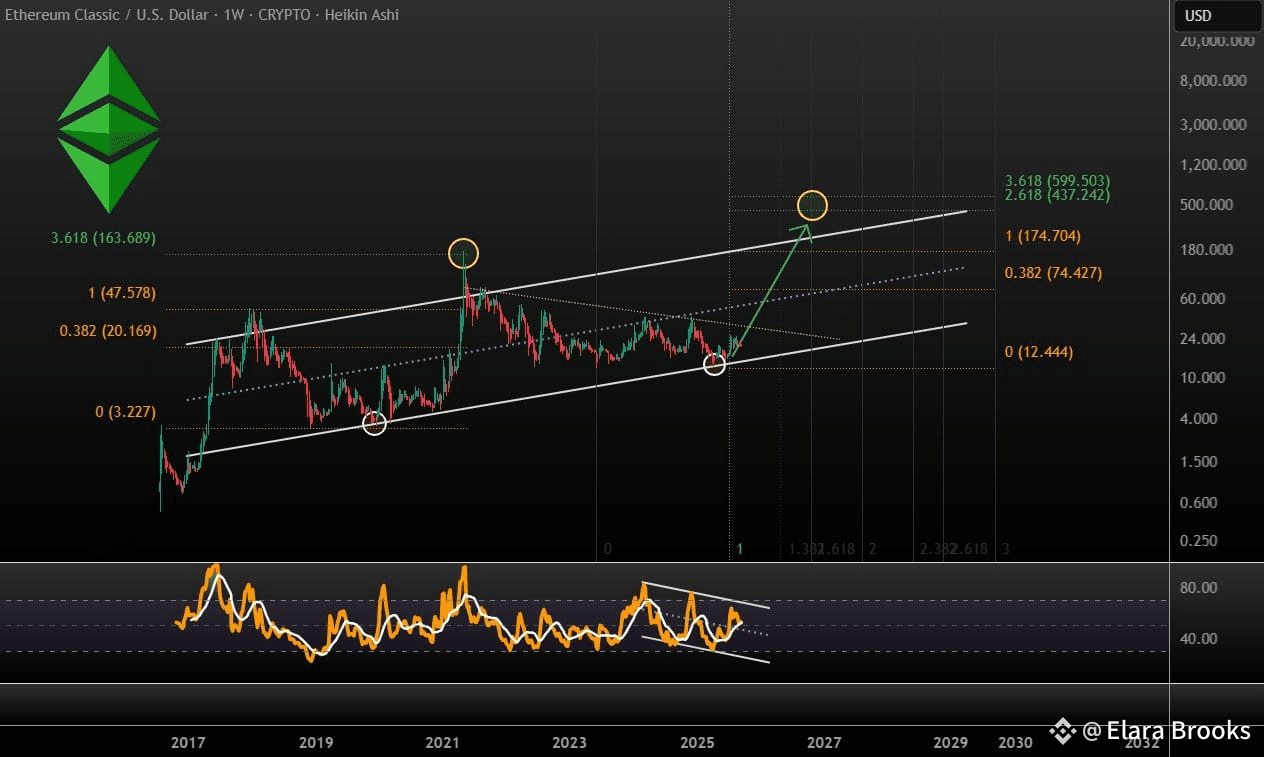Select the 0.382 (74.427) Fibonacci label
1264x757 pixels.
(x=1053, y=272)
